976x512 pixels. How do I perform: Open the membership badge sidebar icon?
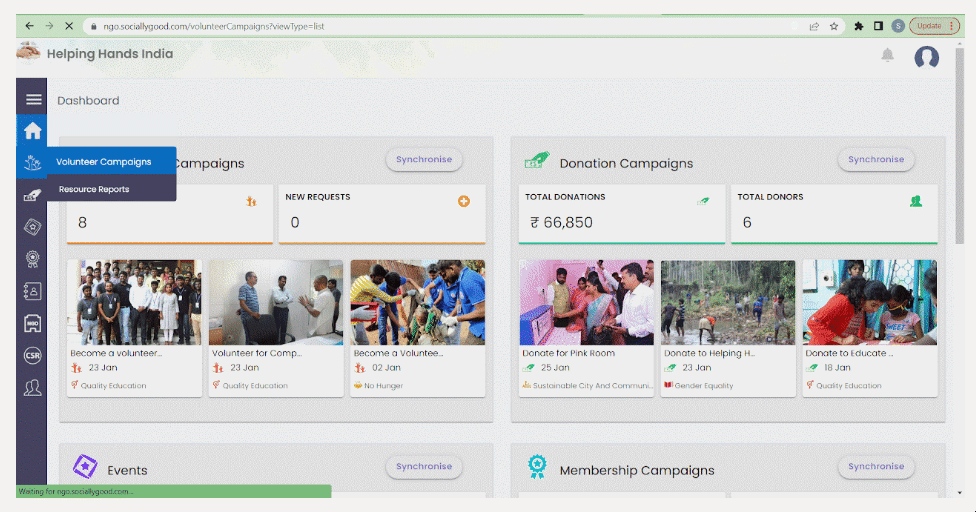pyautogui.click(x=32, y=259)
